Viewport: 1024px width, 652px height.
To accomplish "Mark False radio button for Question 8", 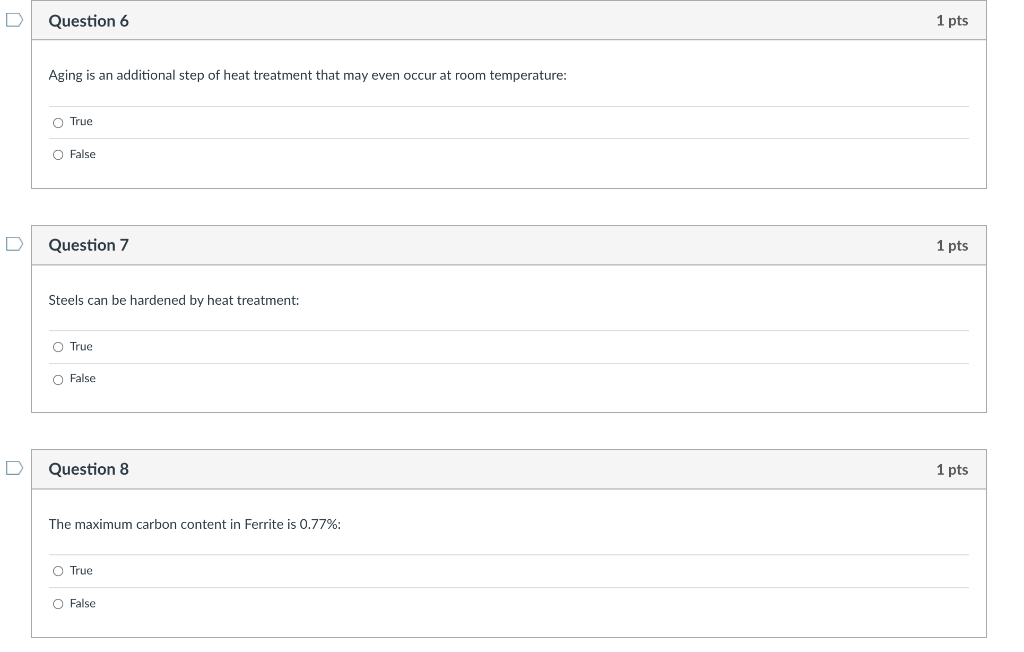I will [x=58, y=604].
